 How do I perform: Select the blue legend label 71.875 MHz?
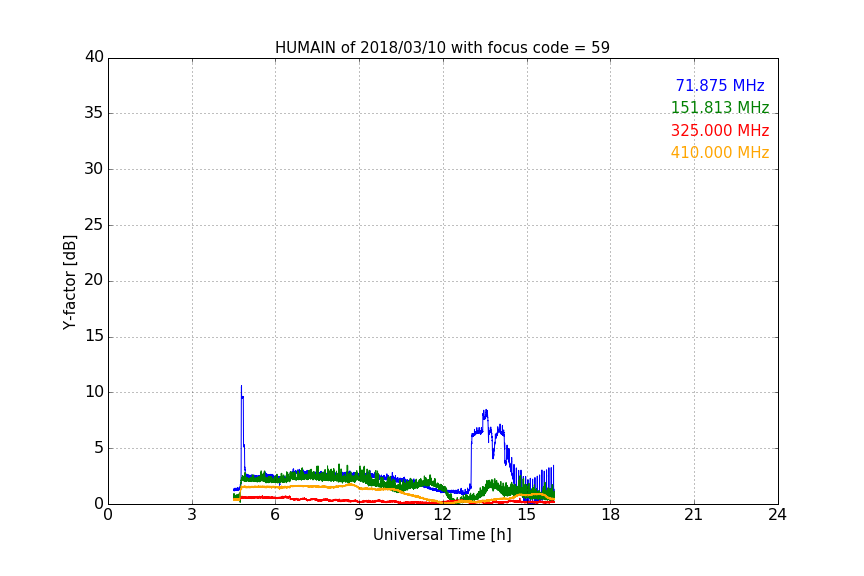click(720, 85)
